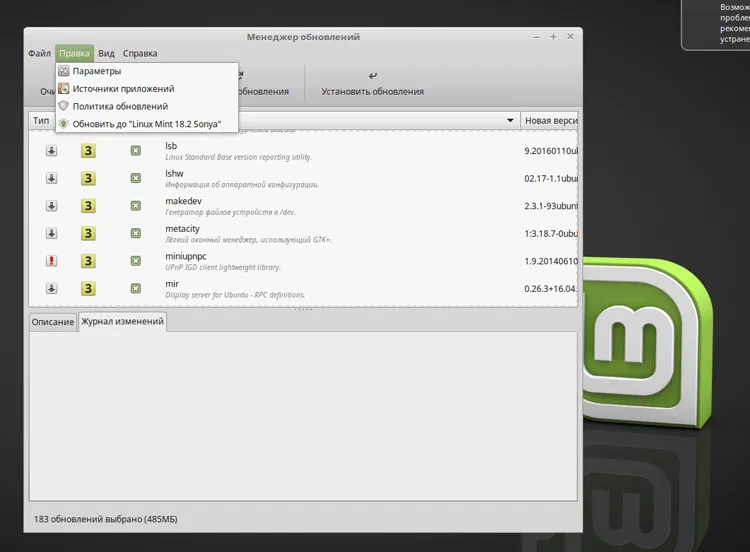Click level 3 badge for mir
Screen dimensions: 750x552
click(x=88, y=288)
